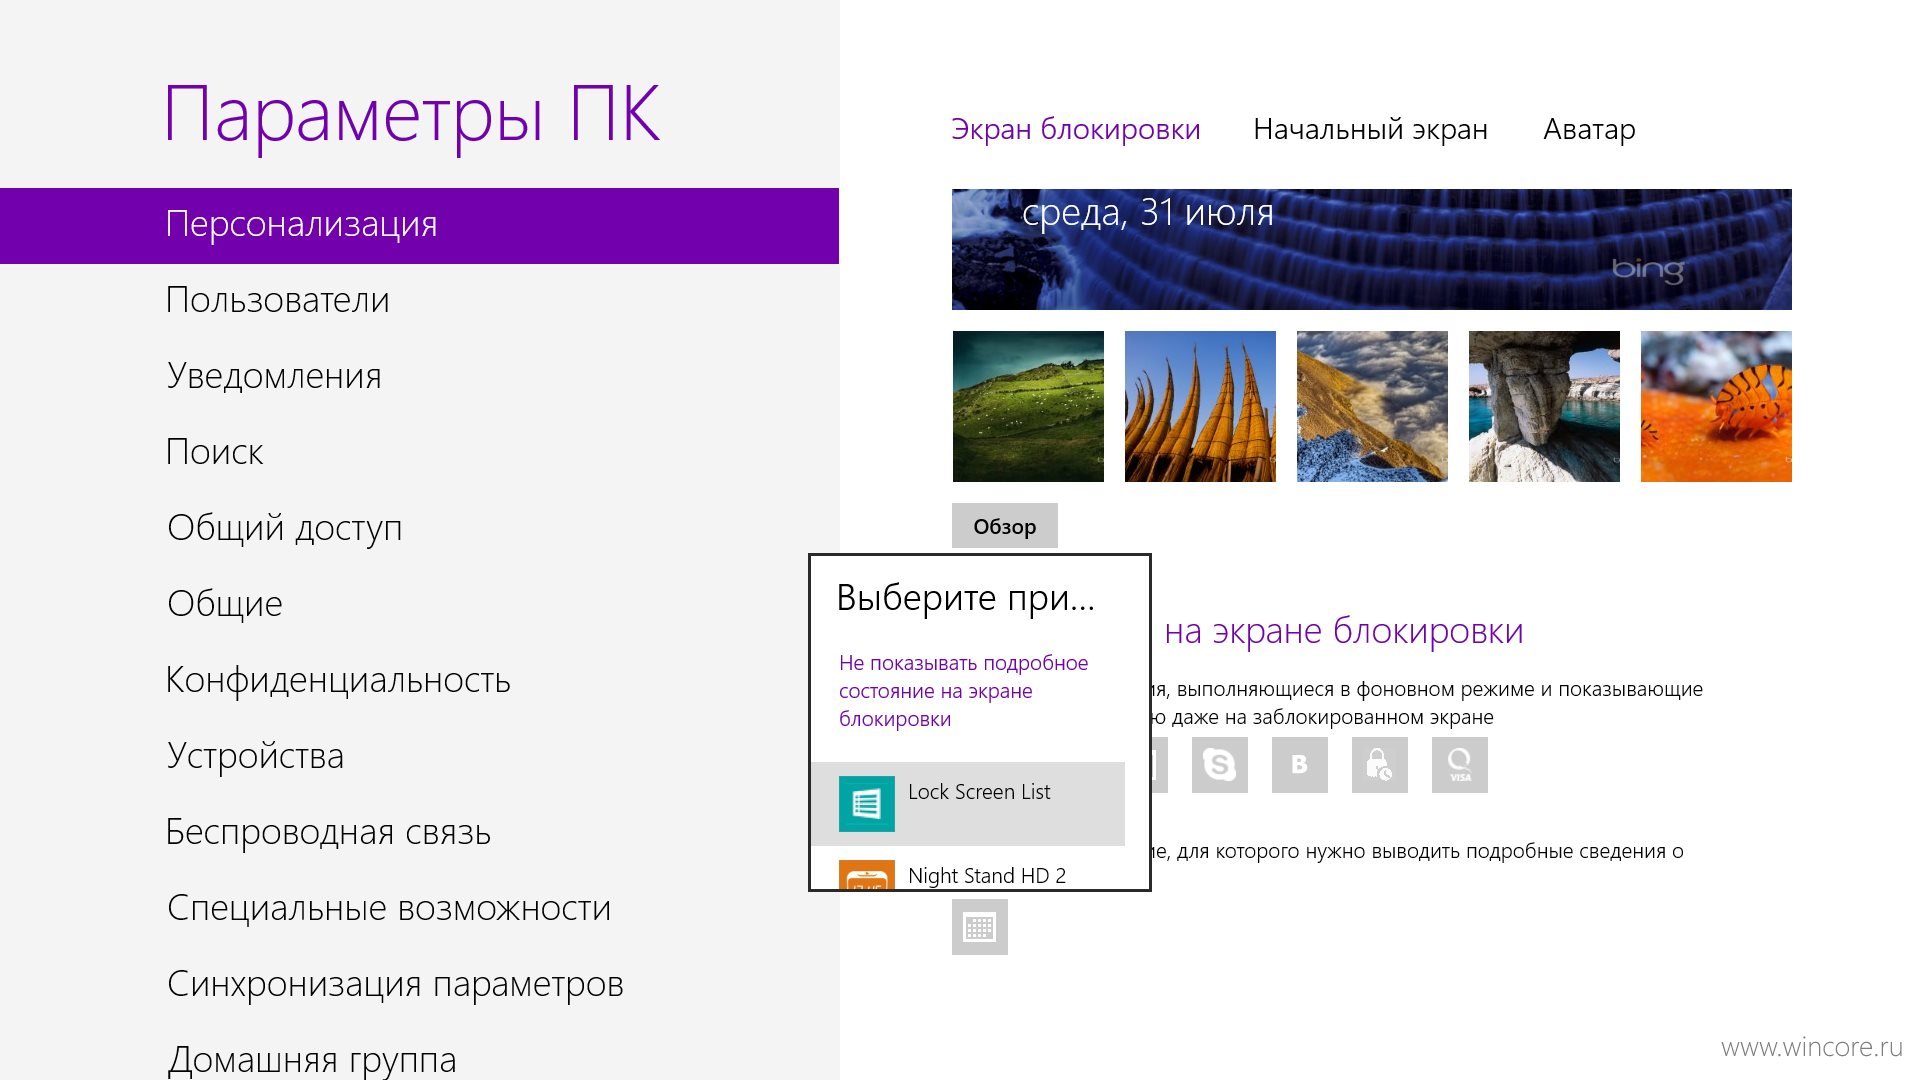Choose the orange Night Stand HD 2 icon

(866, 874)
